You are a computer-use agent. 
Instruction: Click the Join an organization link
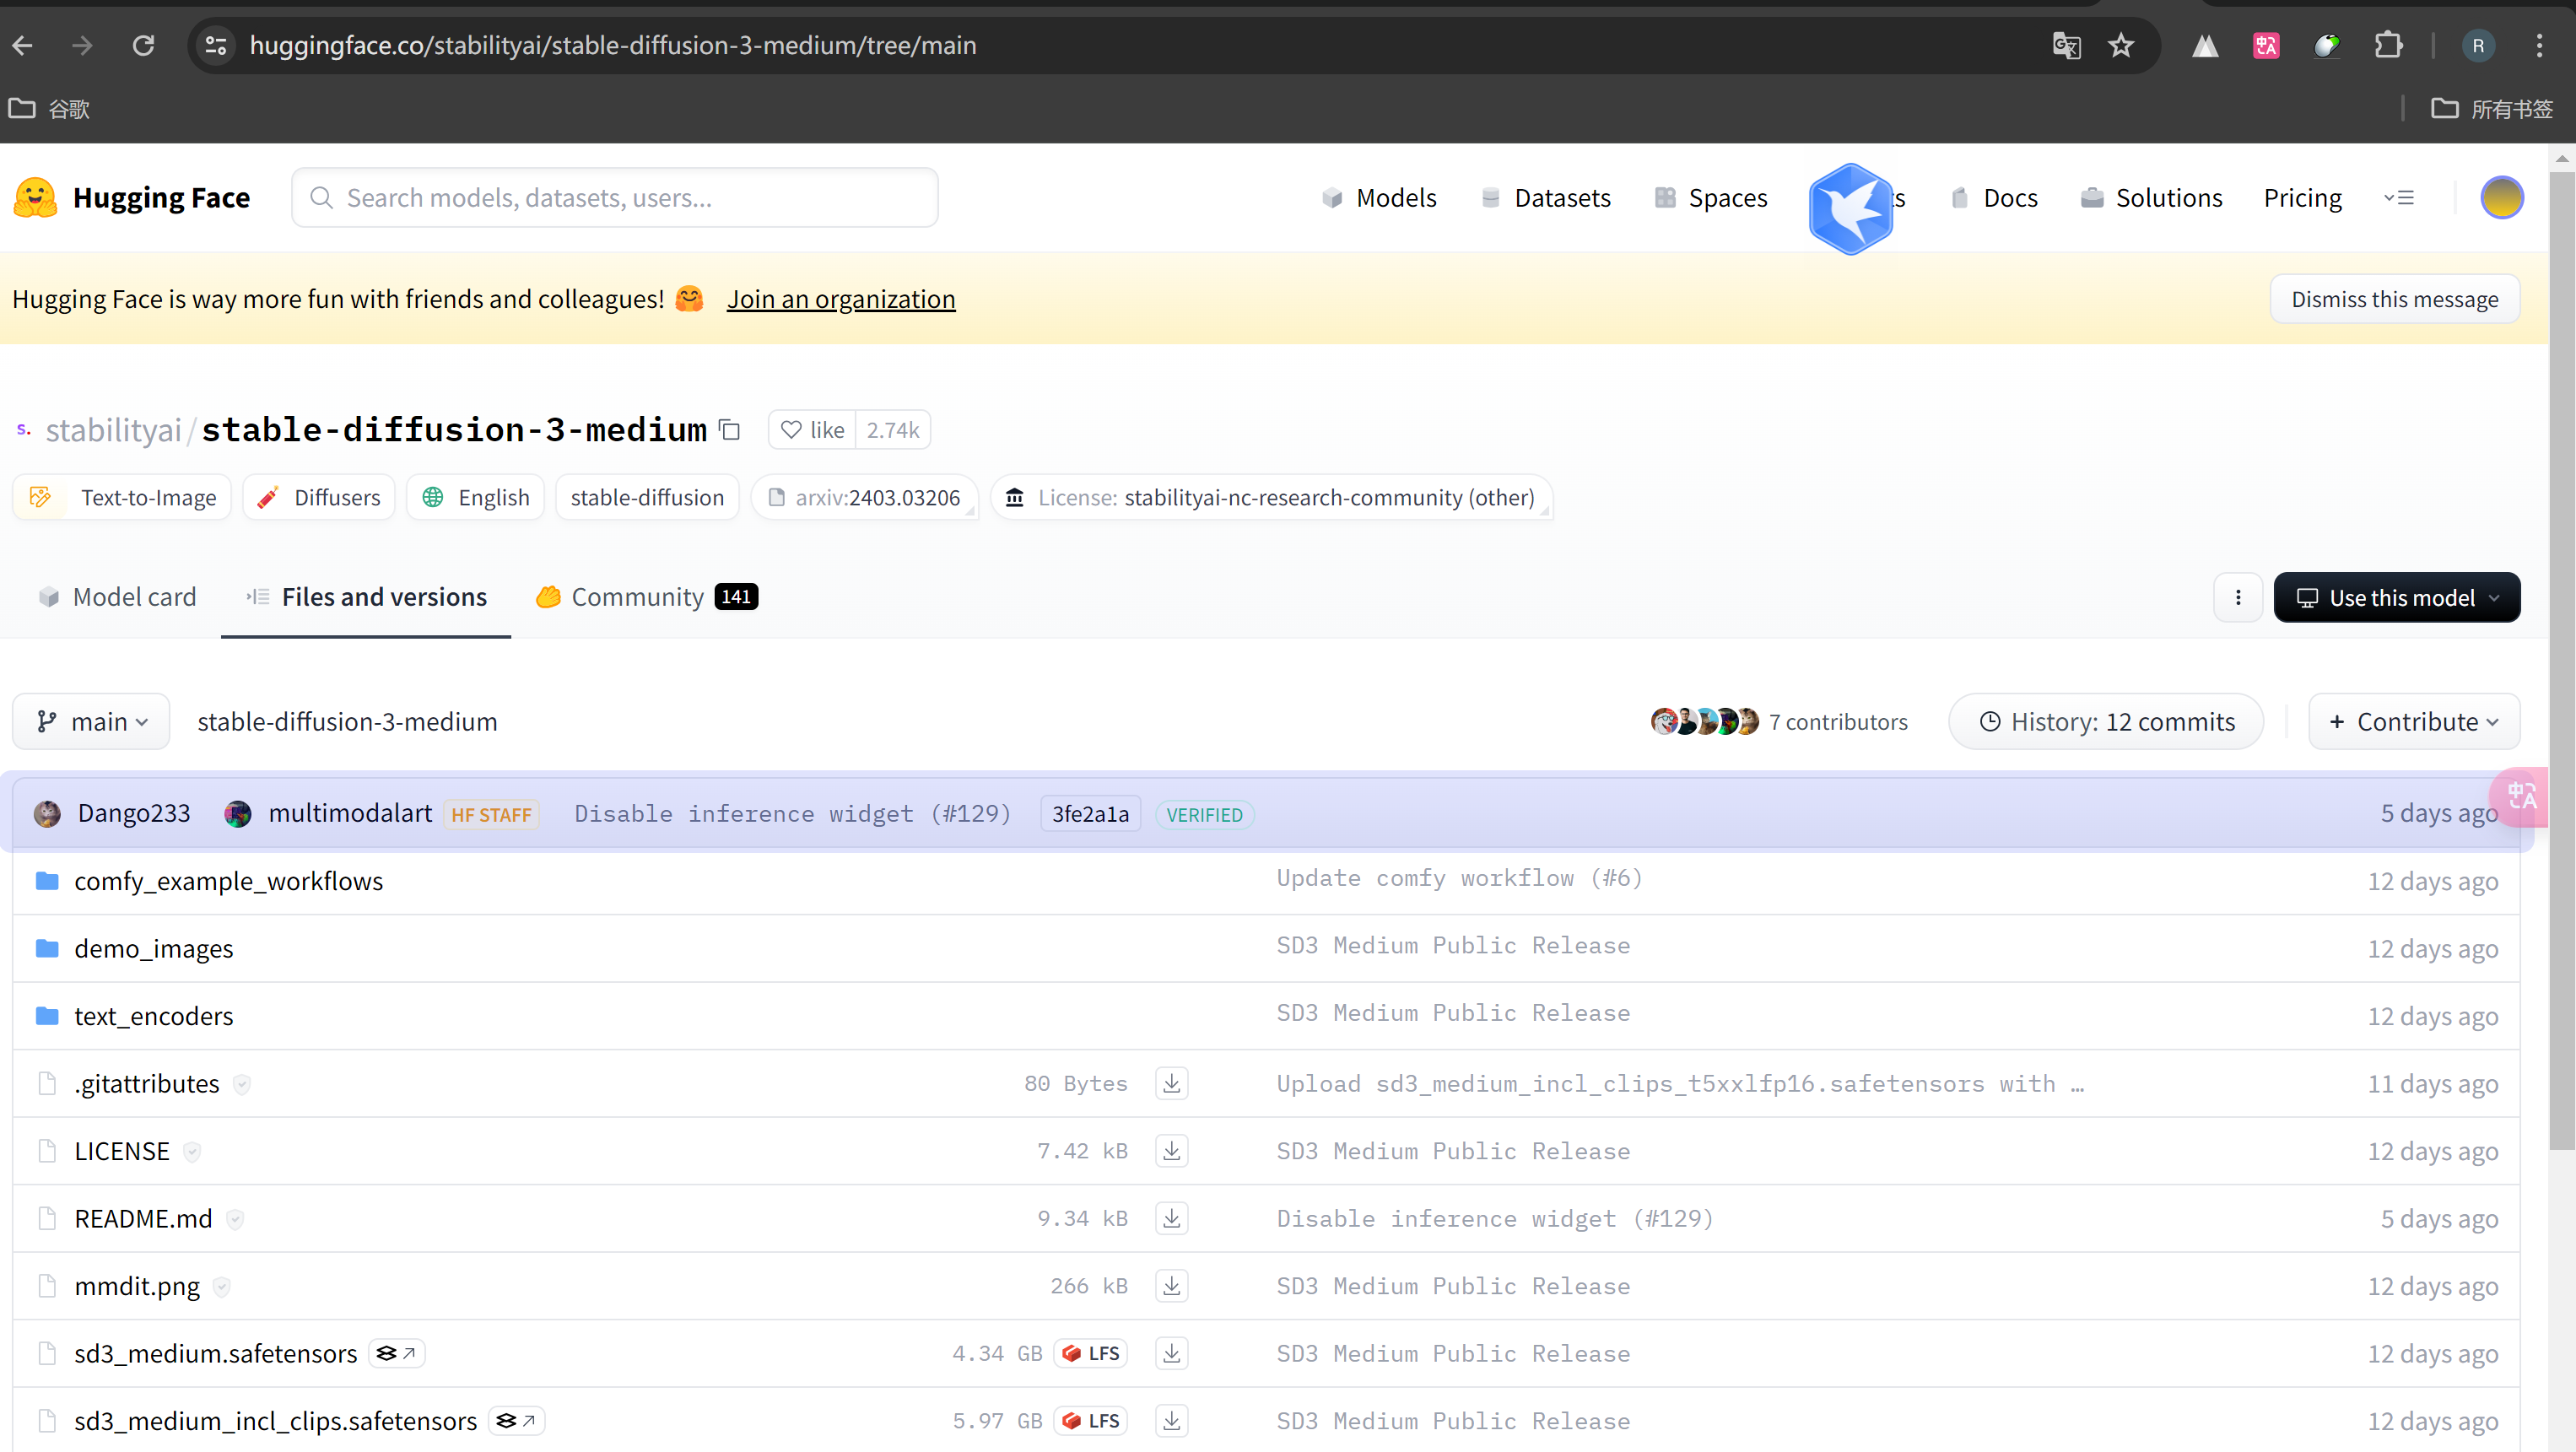pos(841,299)
